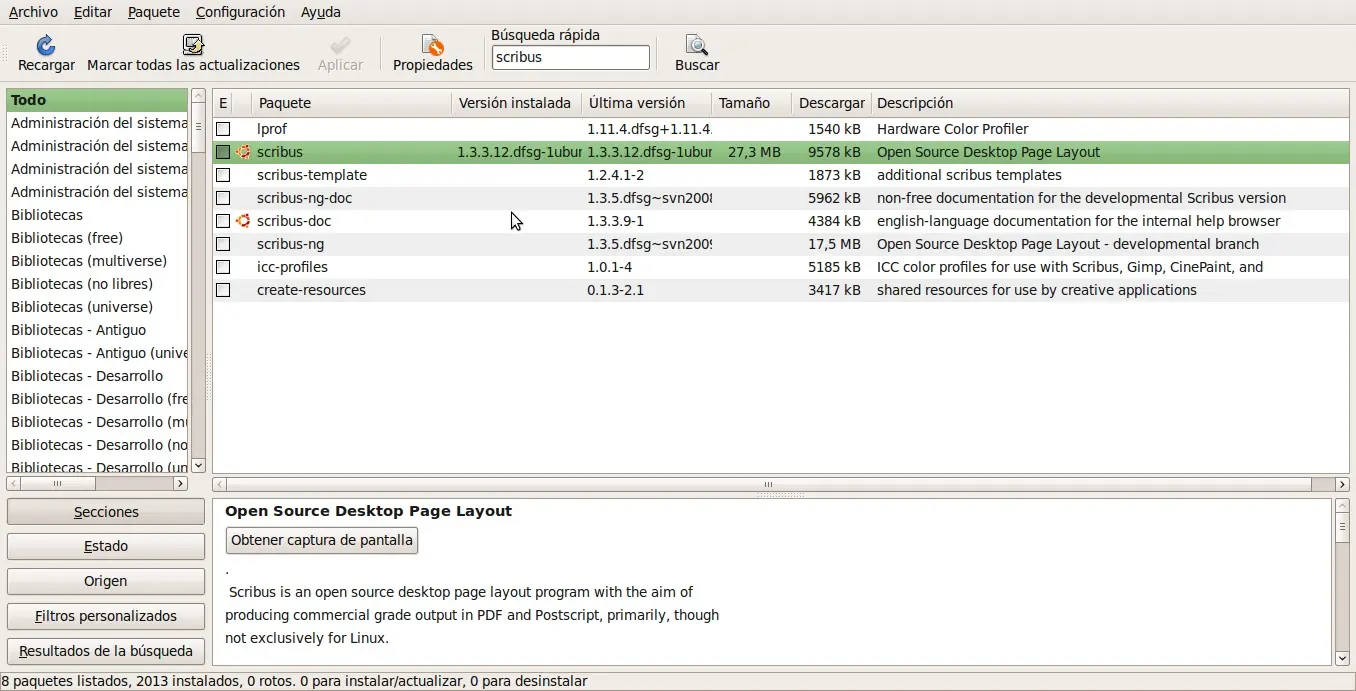This screenshot has height=691, width=1356.
Task: Click category list scroll down arrow
Action: pos(198,465)
